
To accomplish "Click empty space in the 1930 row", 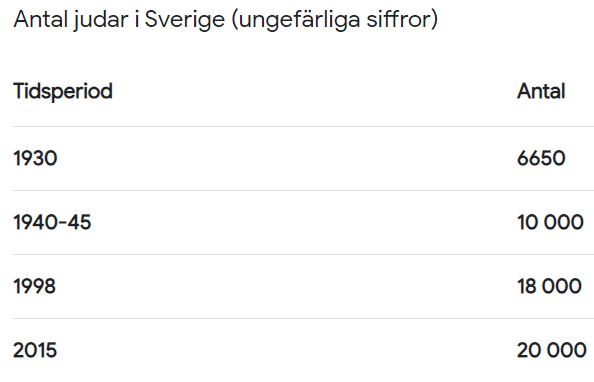I will pos(284,158).
